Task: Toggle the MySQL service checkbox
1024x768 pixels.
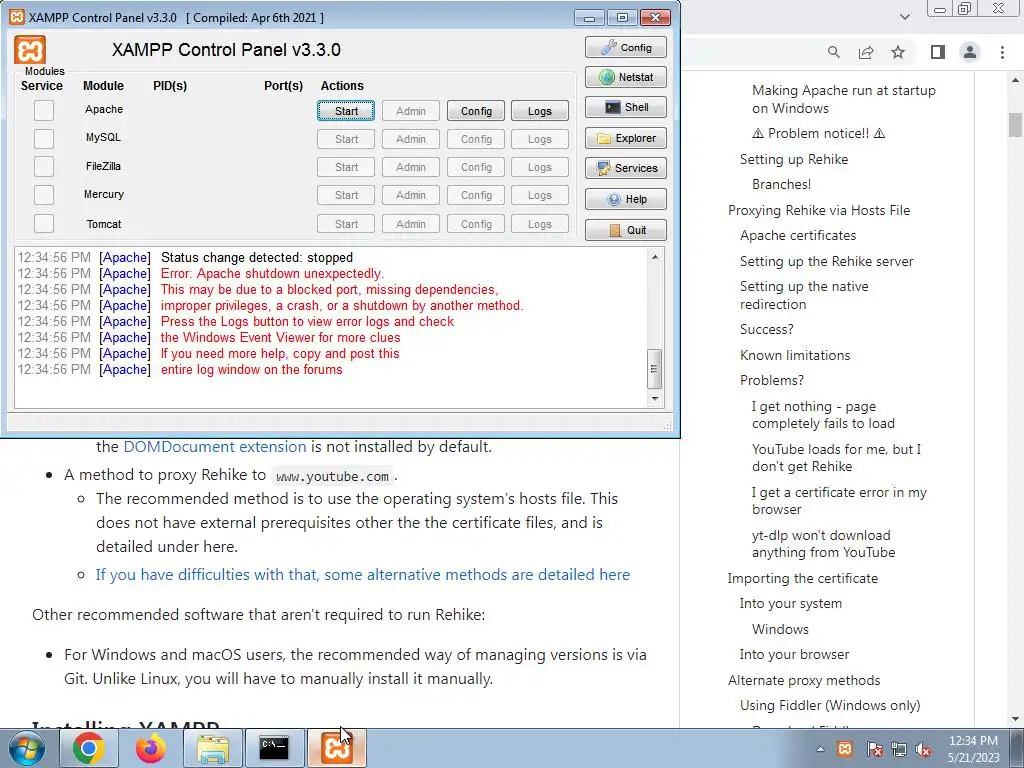Action: coord(44,138)
